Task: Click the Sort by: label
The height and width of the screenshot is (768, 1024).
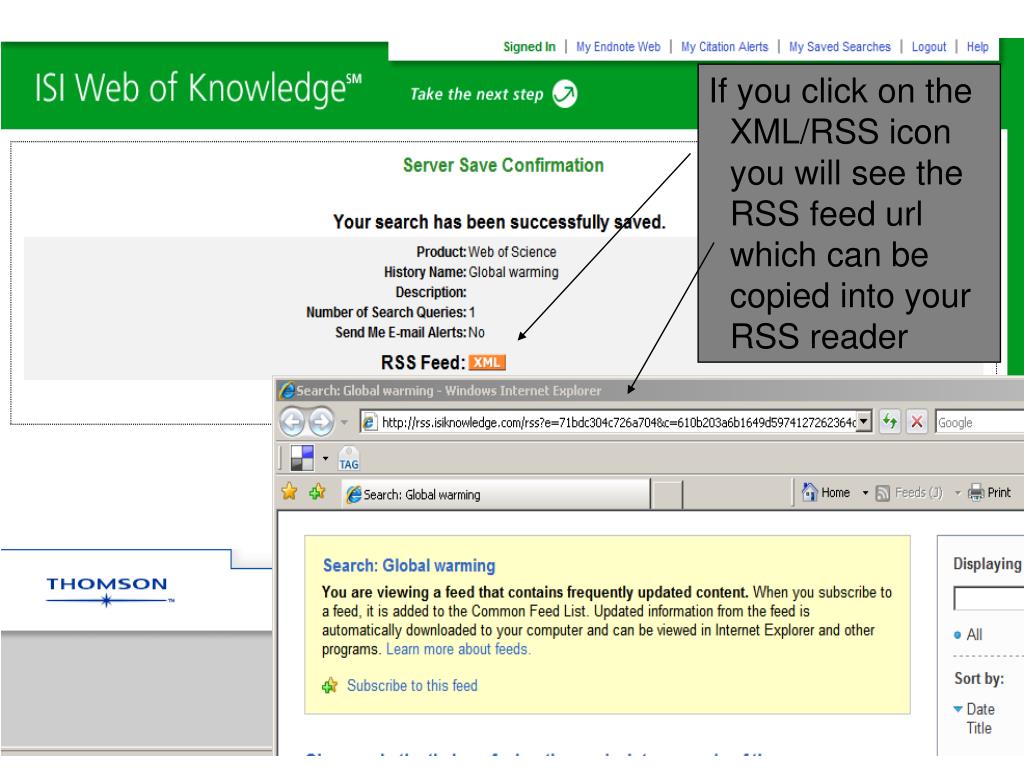Action: coord(979,679)
